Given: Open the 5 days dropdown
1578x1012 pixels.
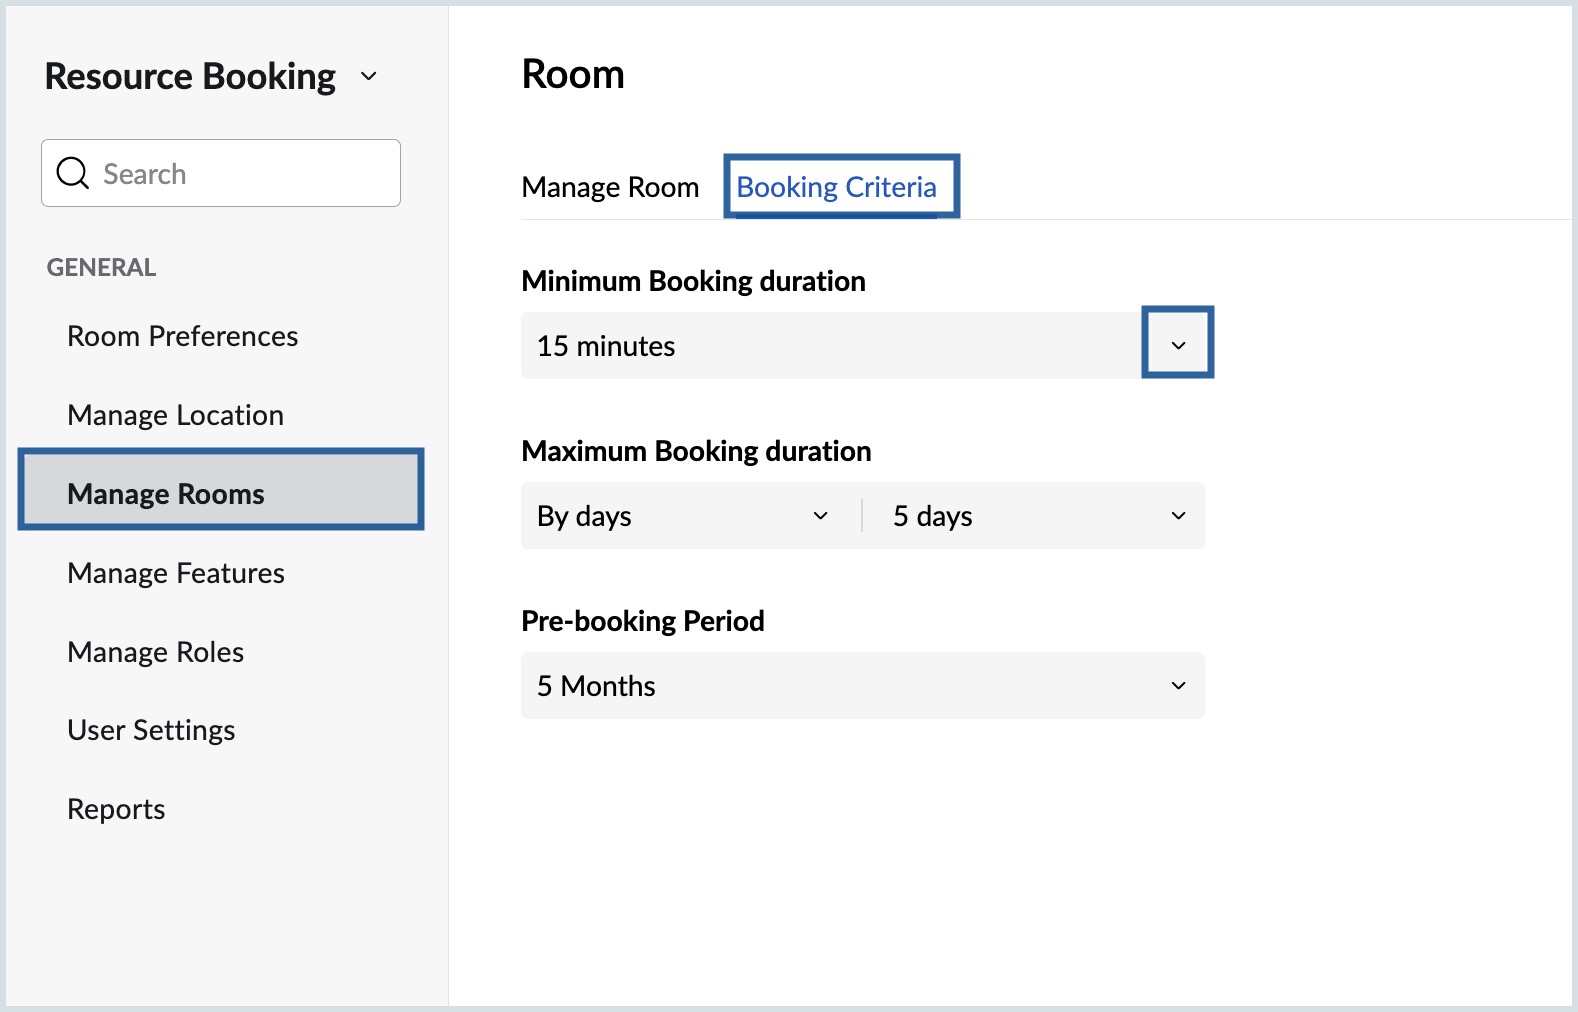Looking at the screenshot, I should pos(1035,516).
